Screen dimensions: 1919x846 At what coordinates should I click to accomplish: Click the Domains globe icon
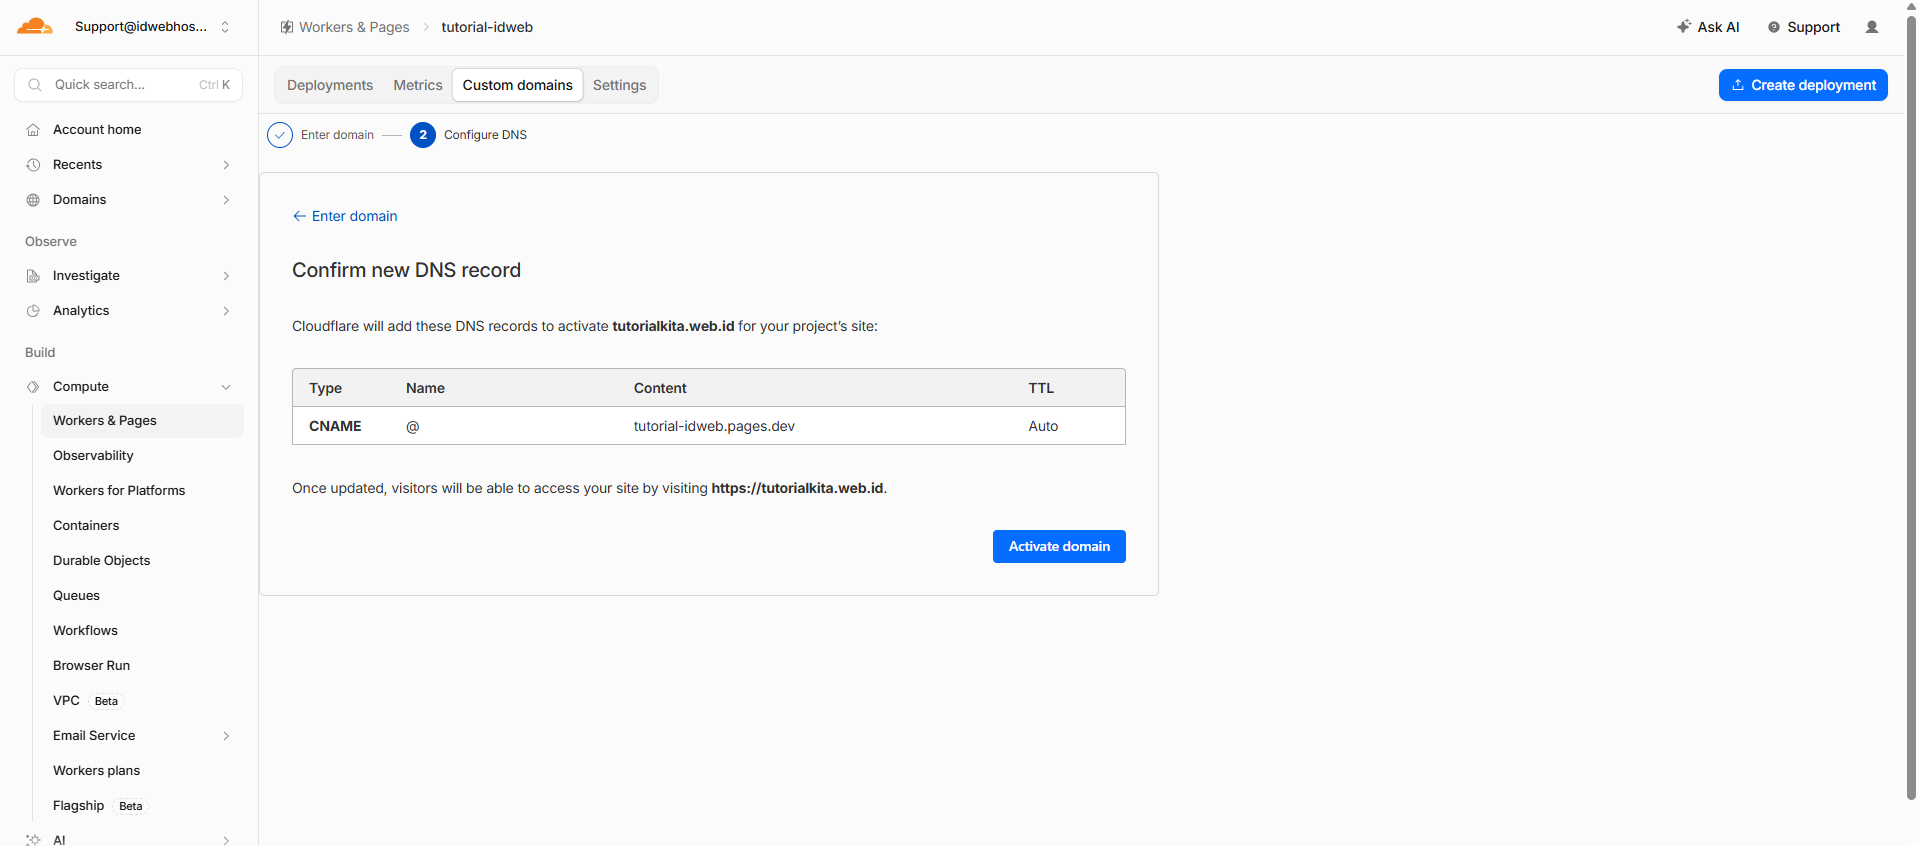point(33,200)
